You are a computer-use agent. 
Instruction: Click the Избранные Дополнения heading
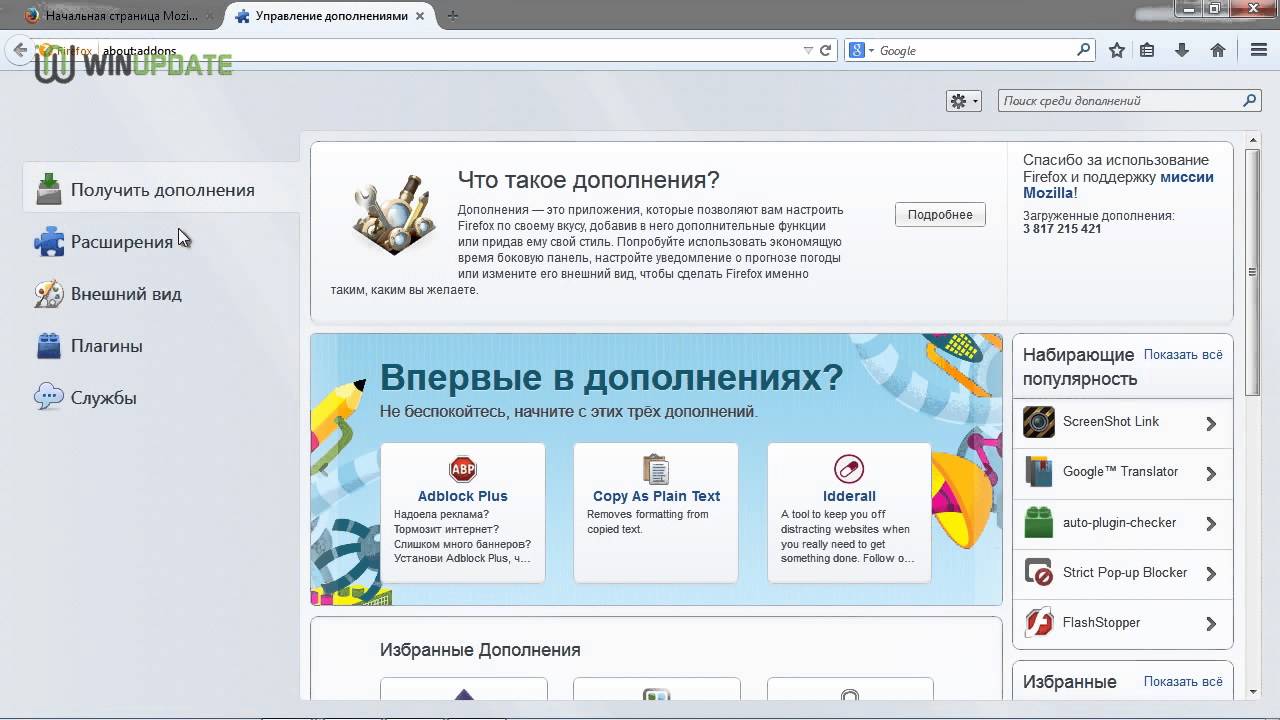[480, 650]
